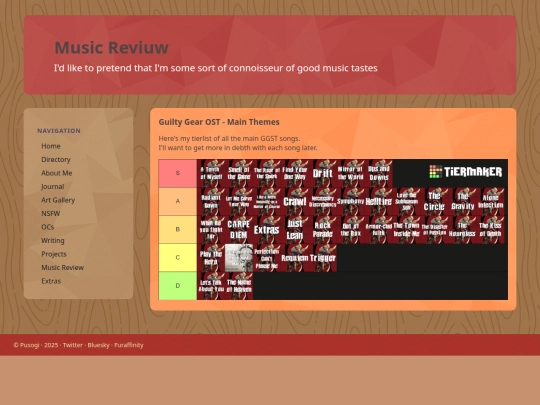Select the The Gravity song tile

click(462, 201)
